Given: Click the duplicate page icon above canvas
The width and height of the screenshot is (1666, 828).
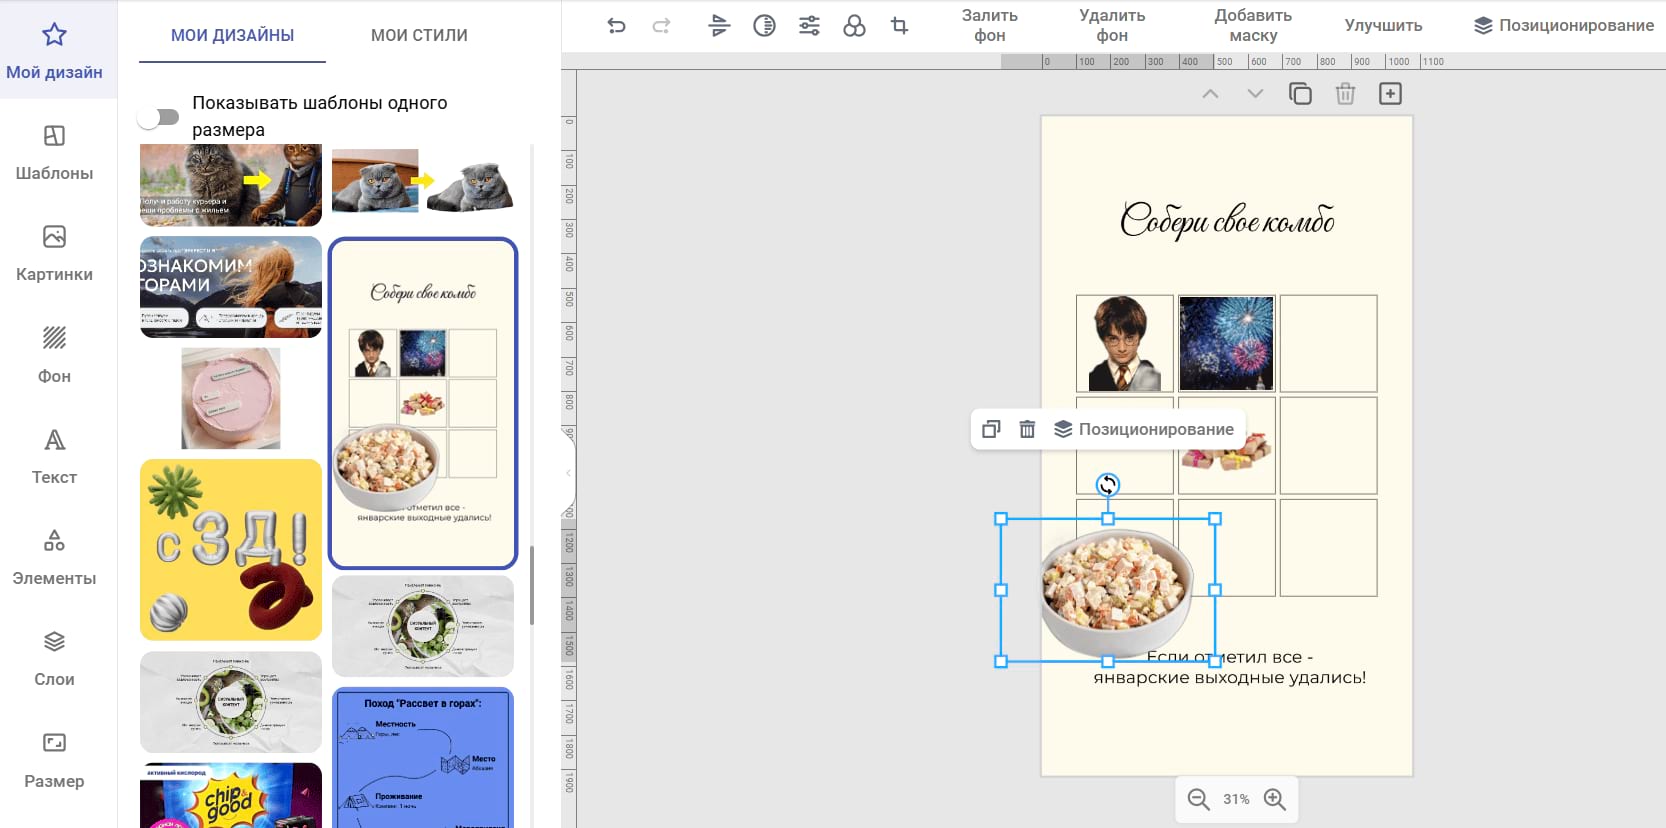Looking at the screenshot, I should pyautogui.click(x=1300, y=94).
